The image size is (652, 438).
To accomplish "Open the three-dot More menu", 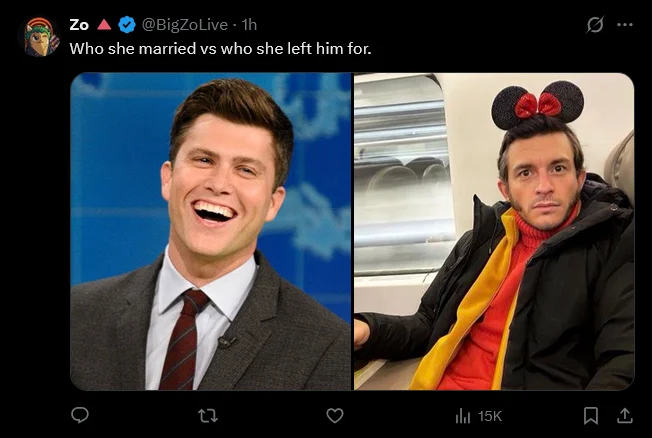I will (x=626, y=25).
